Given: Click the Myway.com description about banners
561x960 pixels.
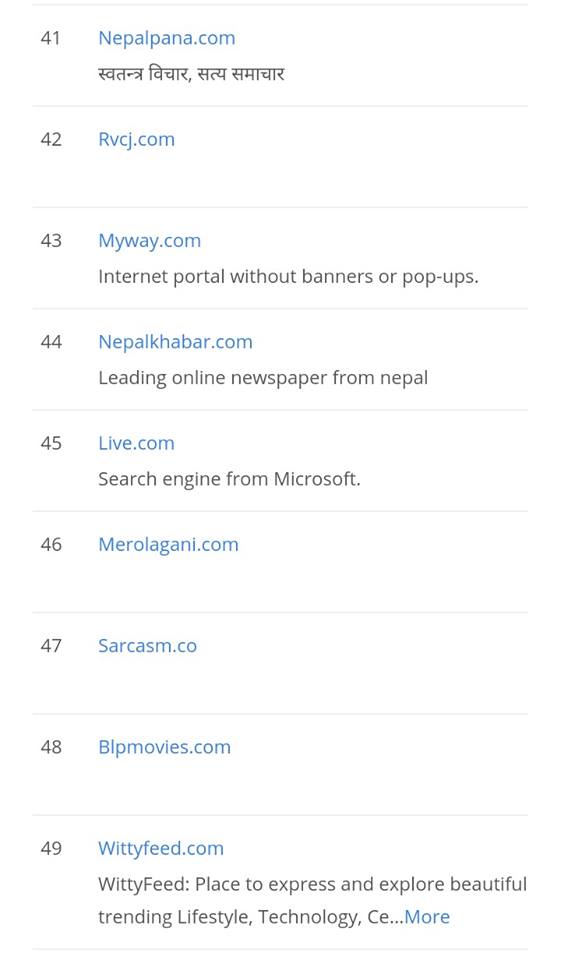Looking at the screenshot, I should [x=288, y=277].
